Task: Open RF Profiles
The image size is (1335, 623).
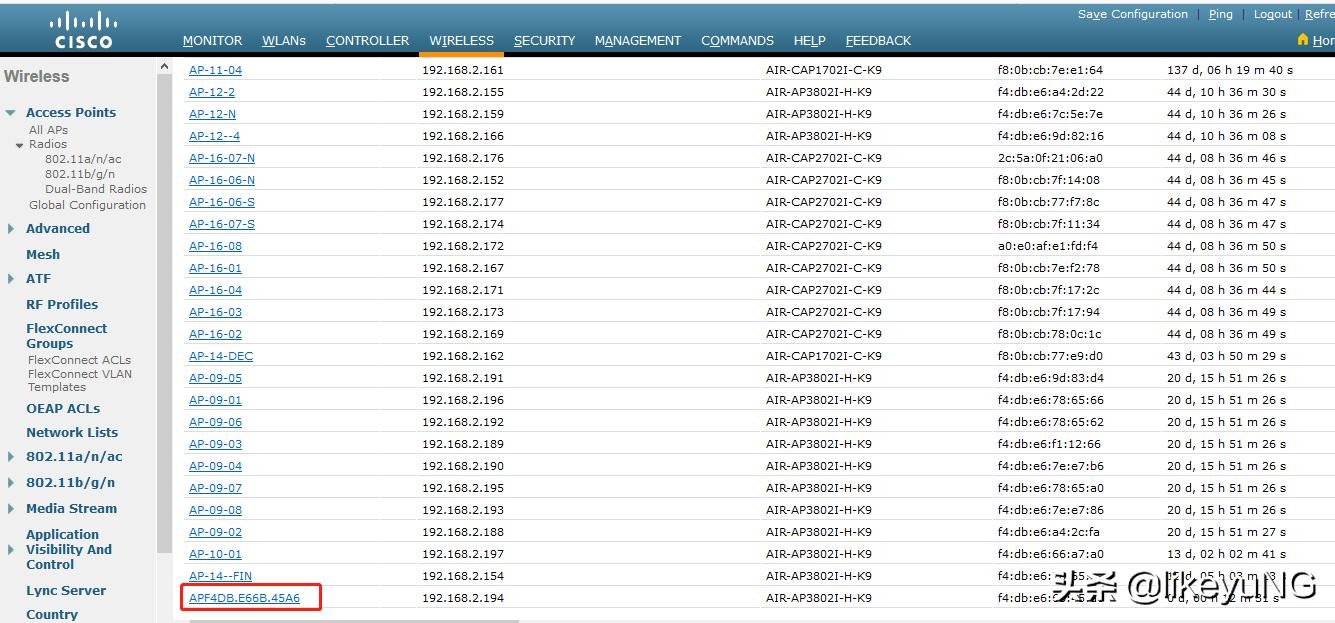Action: (62, 304)
